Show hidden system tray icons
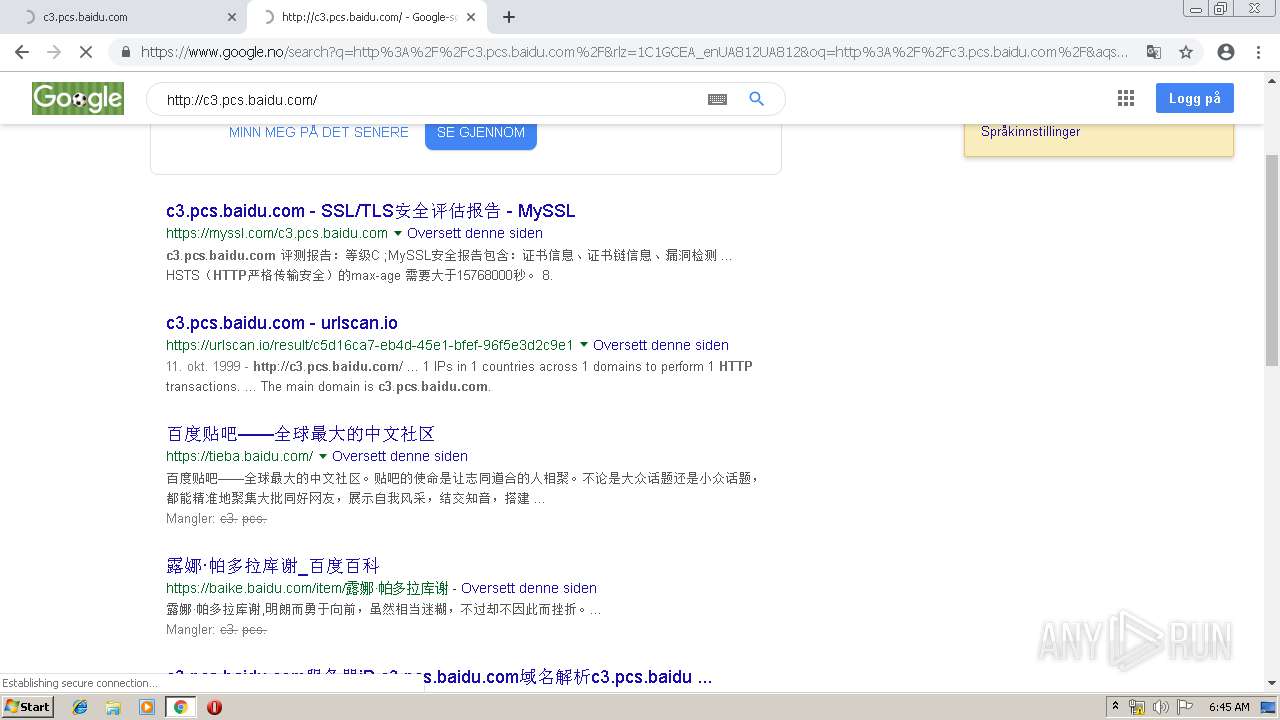Viewport: 1280px width, 720px height. point(1115,707)
